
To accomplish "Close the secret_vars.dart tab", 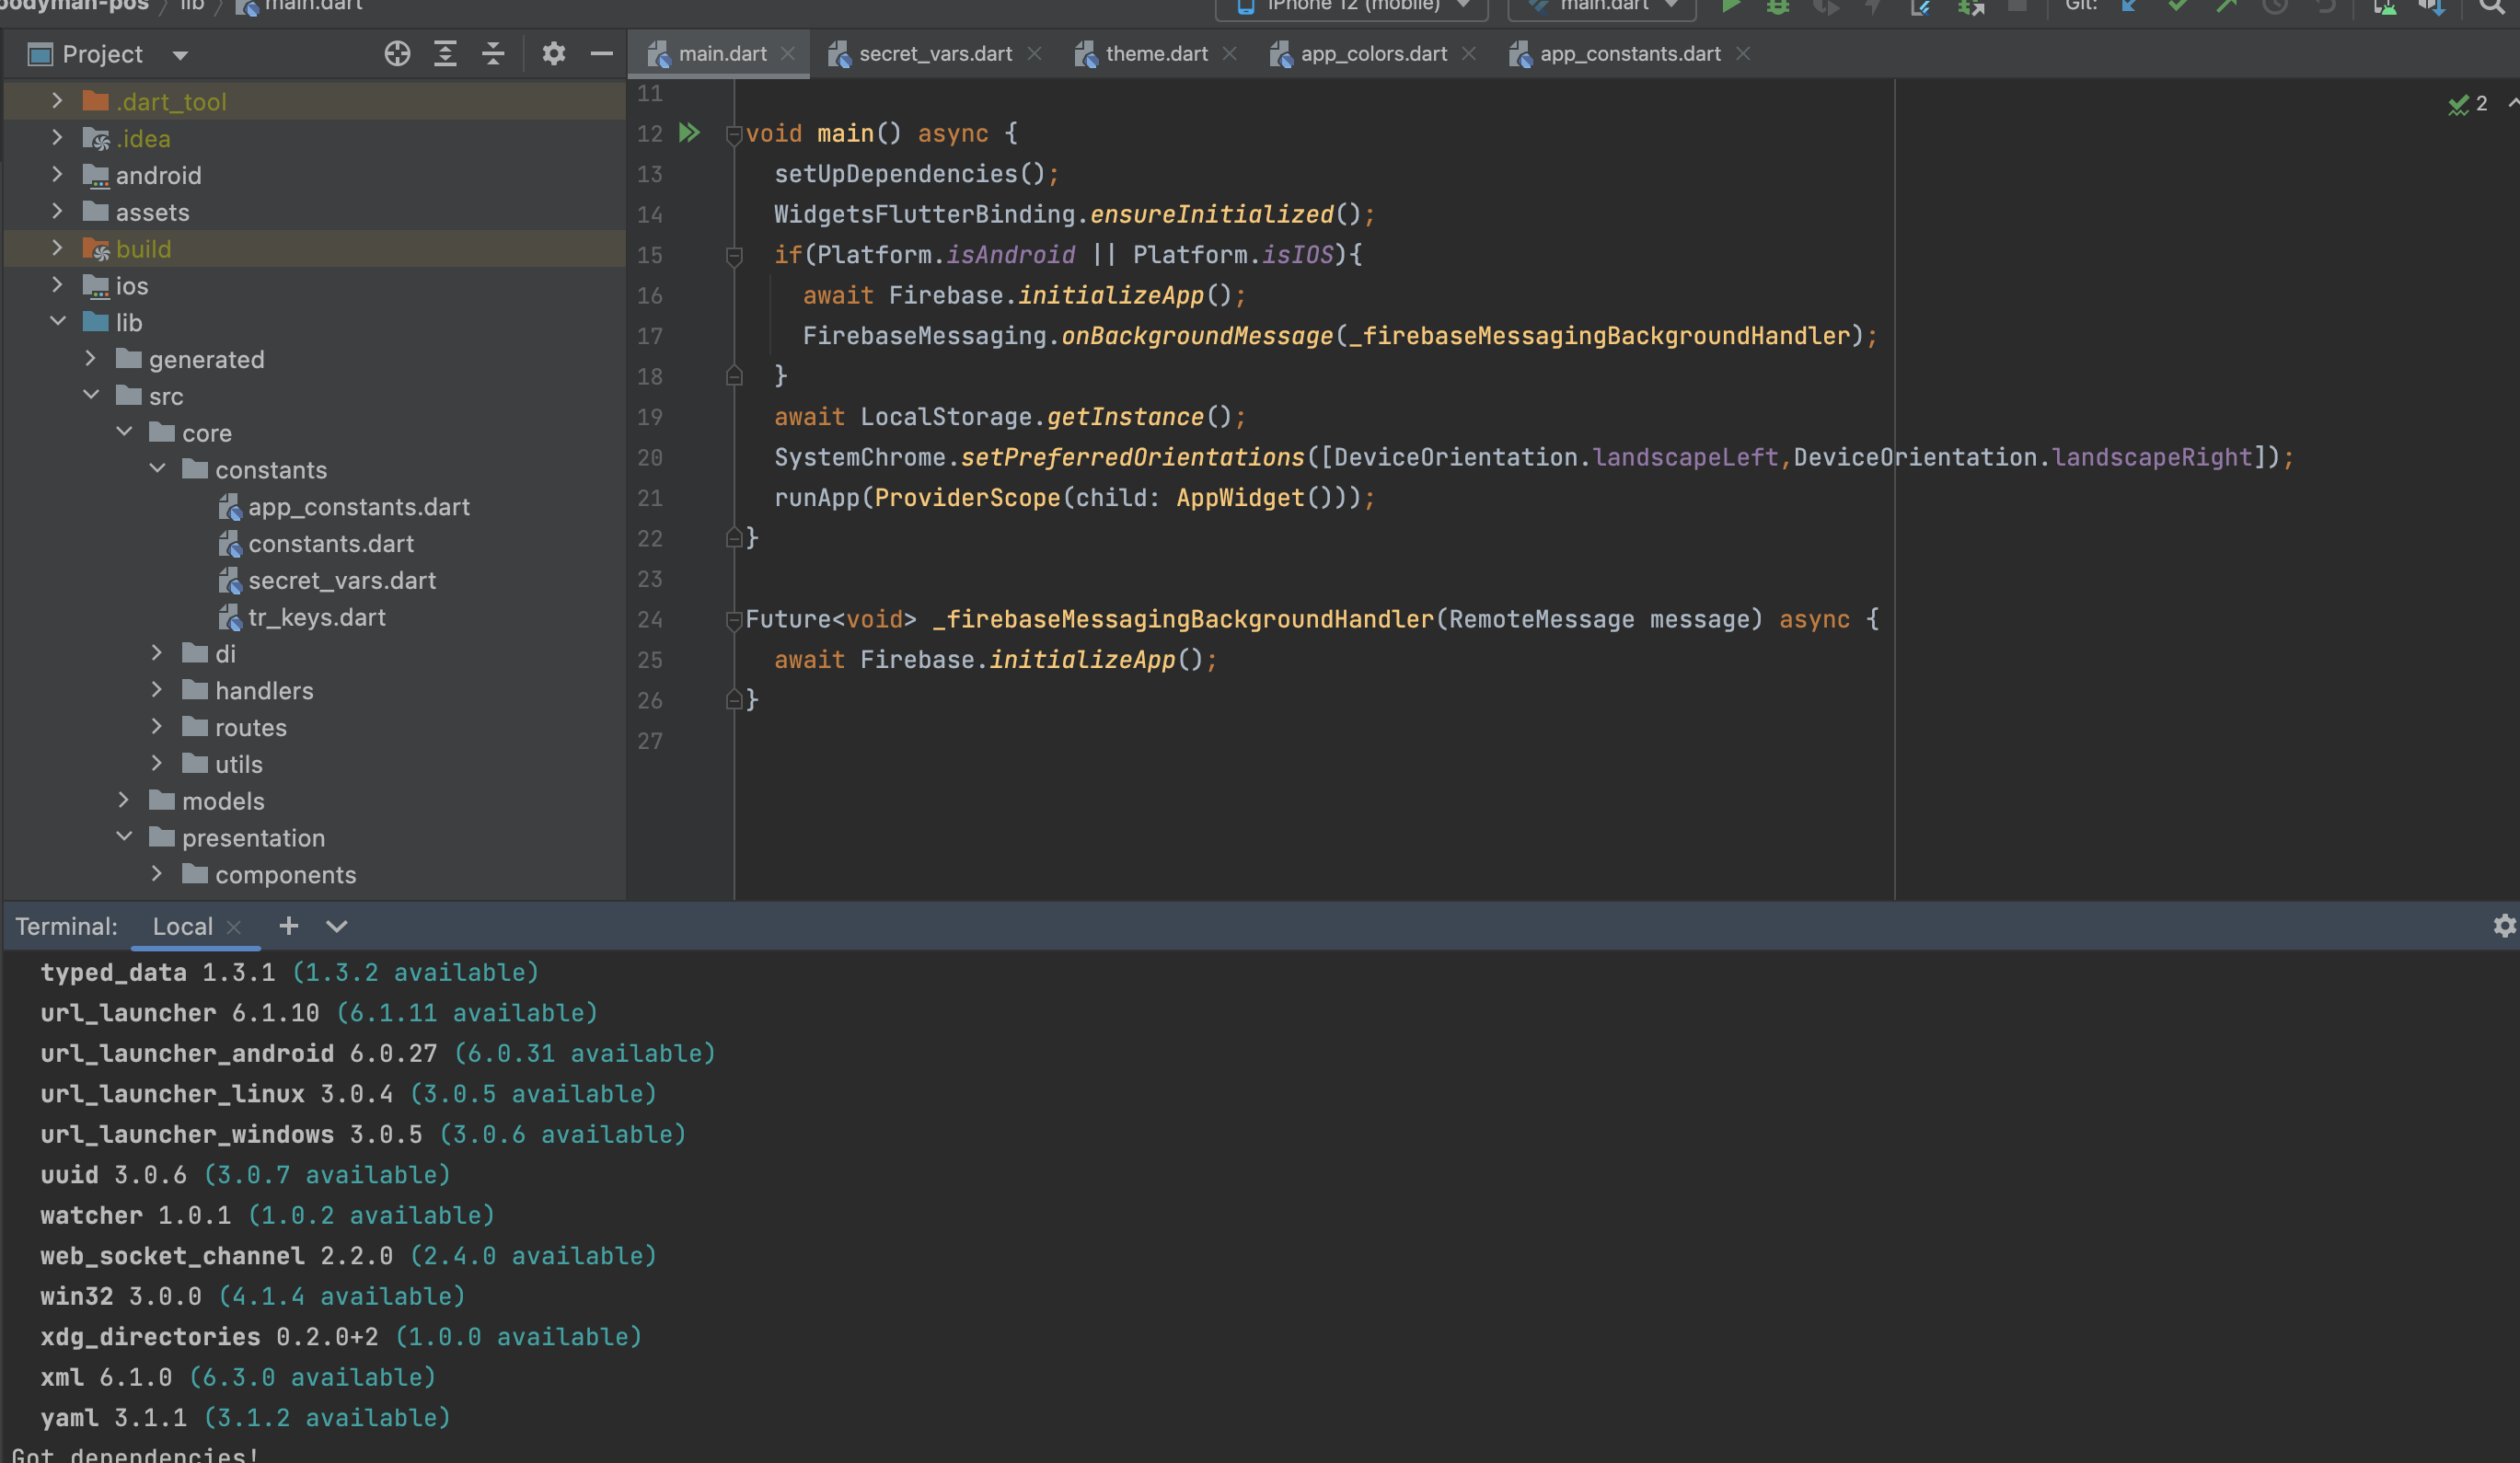I will coord(1034,54).
